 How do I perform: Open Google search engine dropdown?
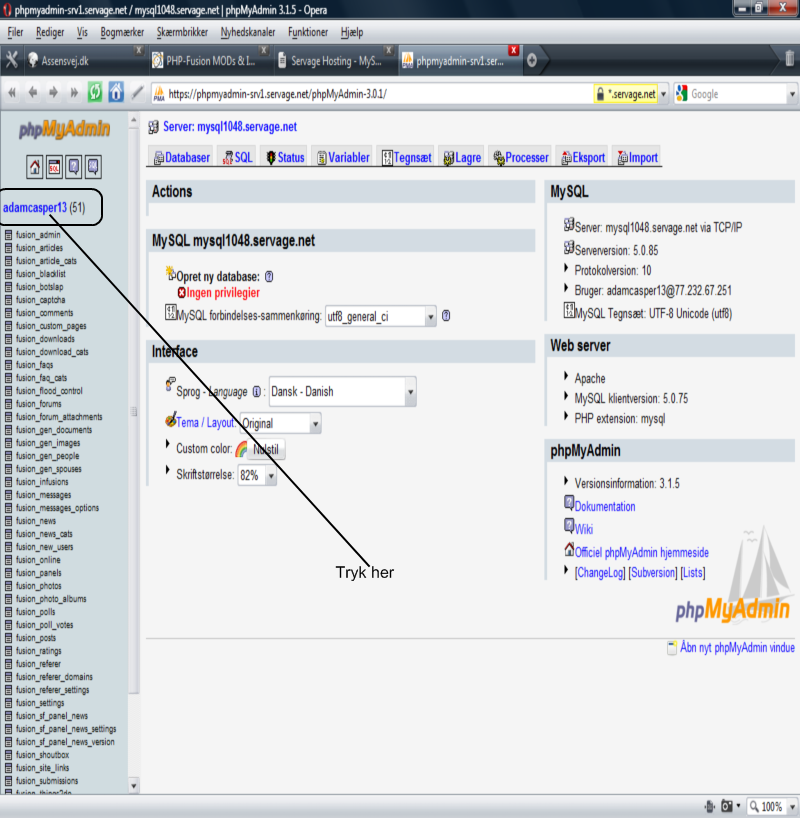tap(792, 94)
